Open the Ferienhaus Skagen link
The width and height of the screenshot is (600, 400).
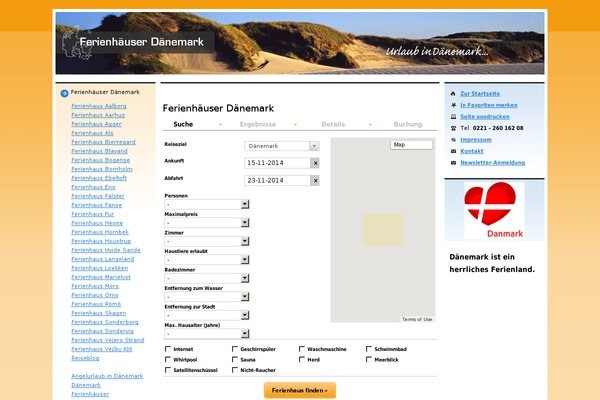pyautogui.click(x=98, y=313)
